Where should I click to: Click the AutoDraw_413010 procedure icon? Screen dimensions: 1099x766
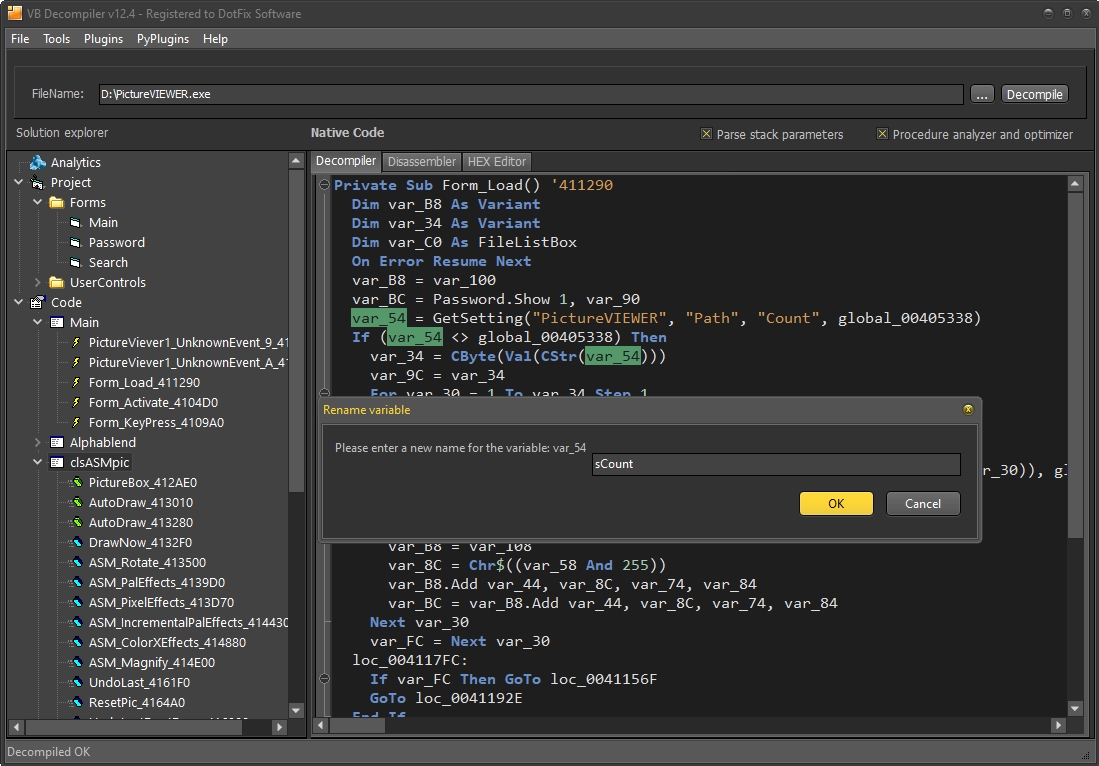[76, 502]
